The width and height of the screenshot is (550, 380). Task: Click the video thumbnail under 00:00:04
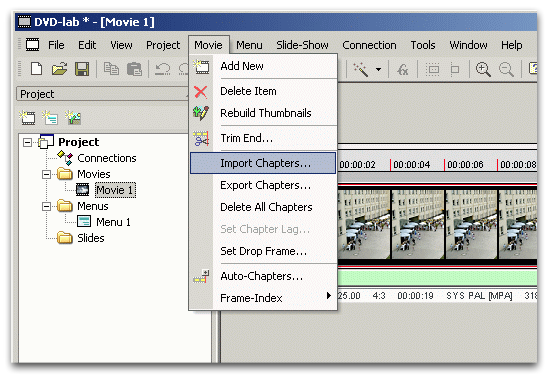418,225
